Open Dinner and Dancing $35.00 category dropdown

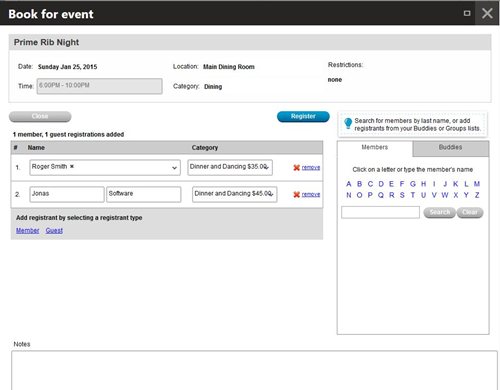(x=230, y=167)
